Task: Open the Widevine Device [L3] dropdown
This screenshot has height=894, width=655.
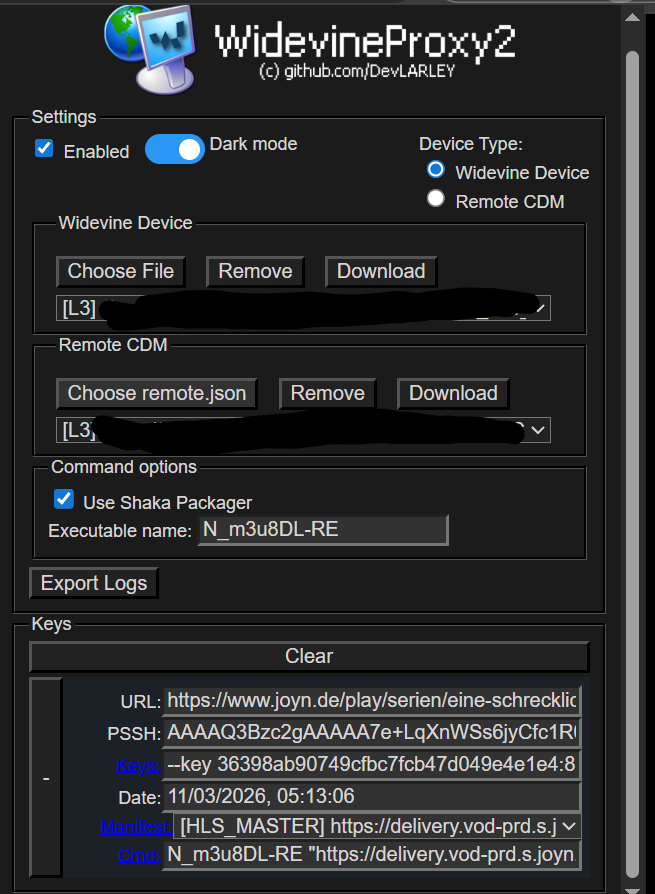Action: [303, 308]
